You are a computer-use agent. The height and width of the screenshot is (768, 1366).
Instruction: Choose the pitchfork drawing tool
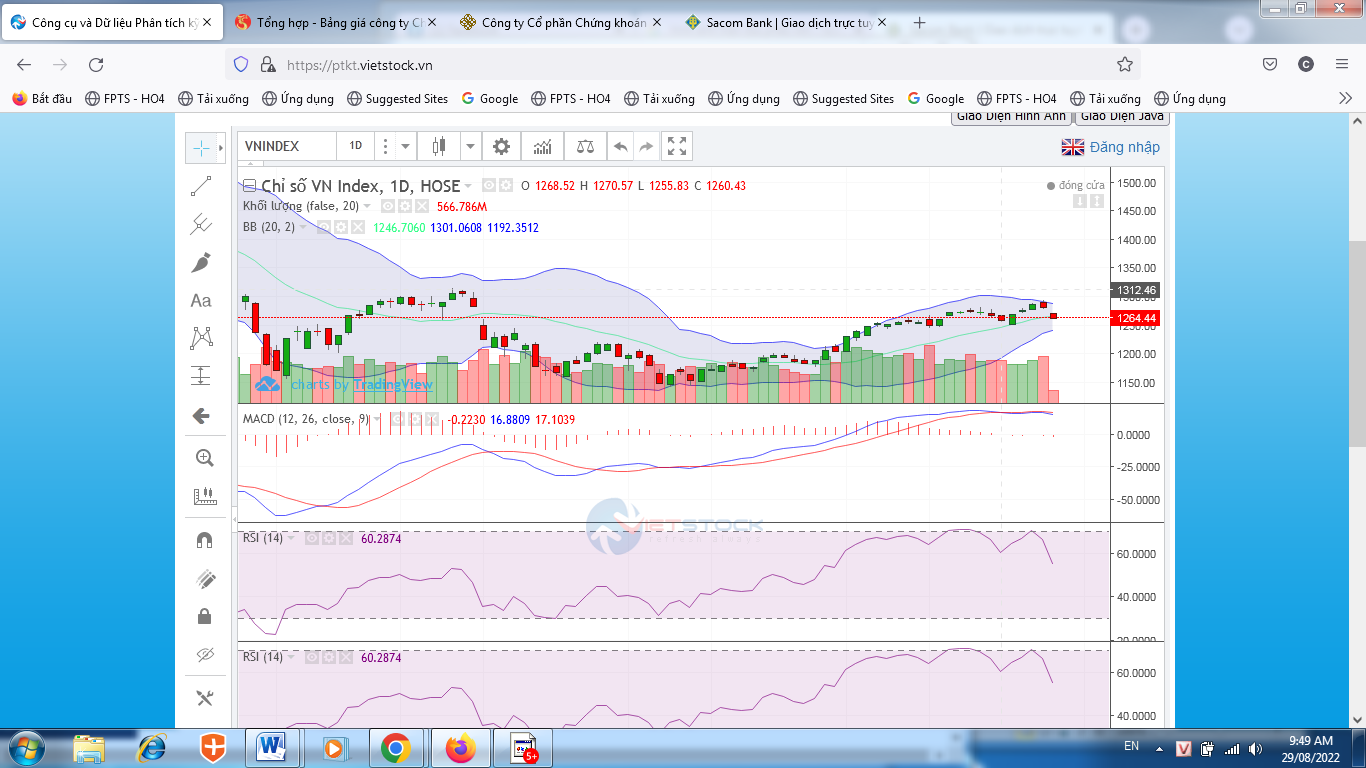point(201,224)
